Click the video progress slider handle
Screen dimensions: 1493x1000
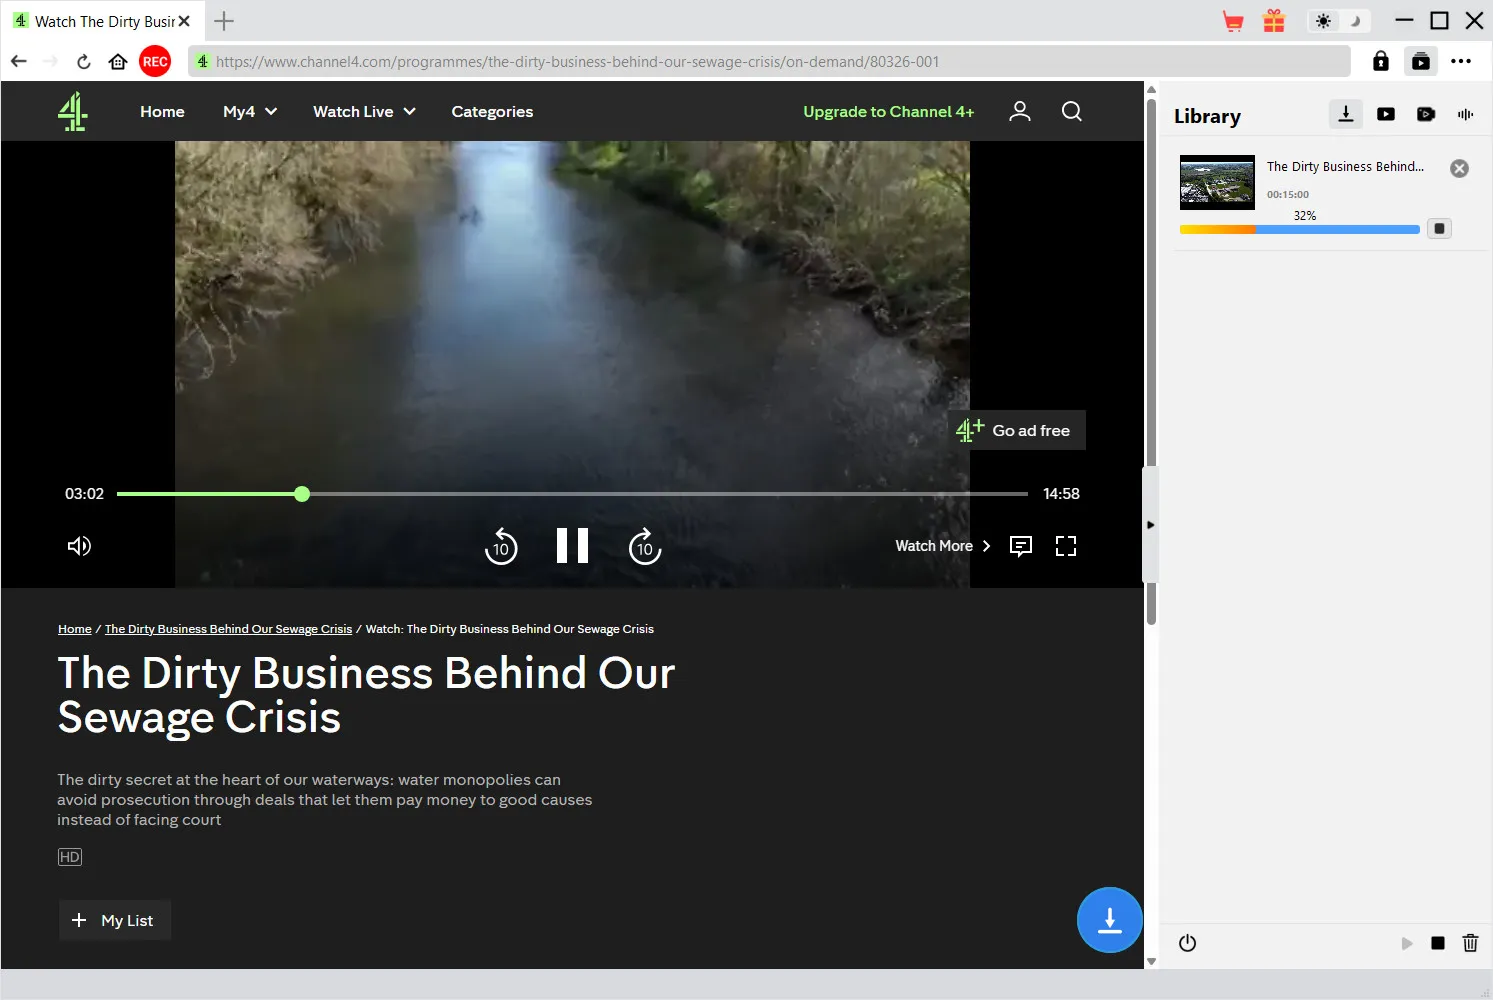tap(302, 494)
